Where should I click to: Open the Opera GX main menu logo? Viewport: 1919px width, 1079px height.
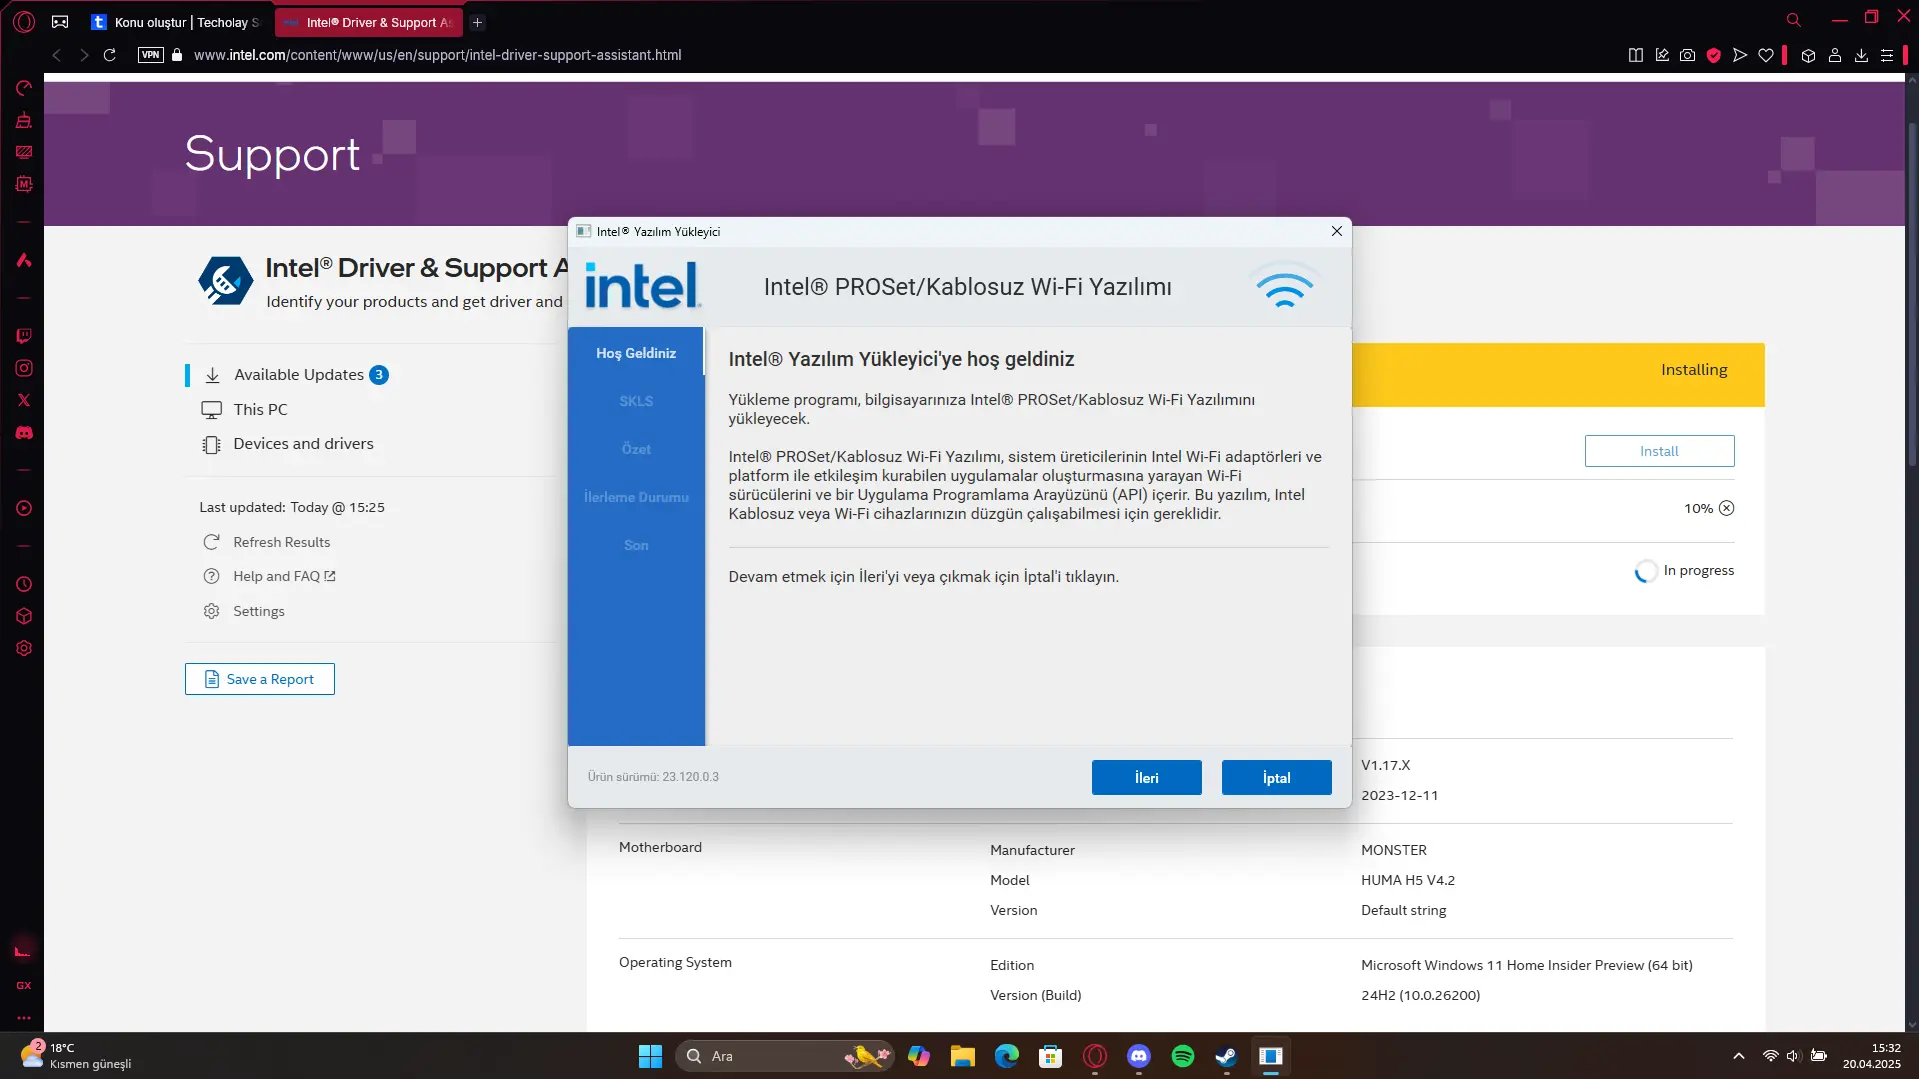tap(24, 21)
